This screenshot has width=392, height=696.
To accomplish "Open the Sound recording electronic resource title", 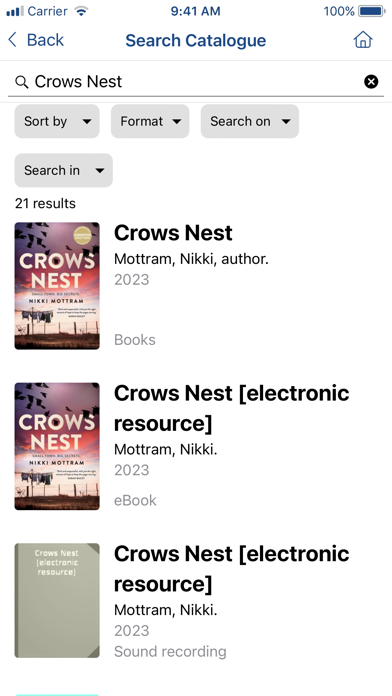I will coord(232,568).
